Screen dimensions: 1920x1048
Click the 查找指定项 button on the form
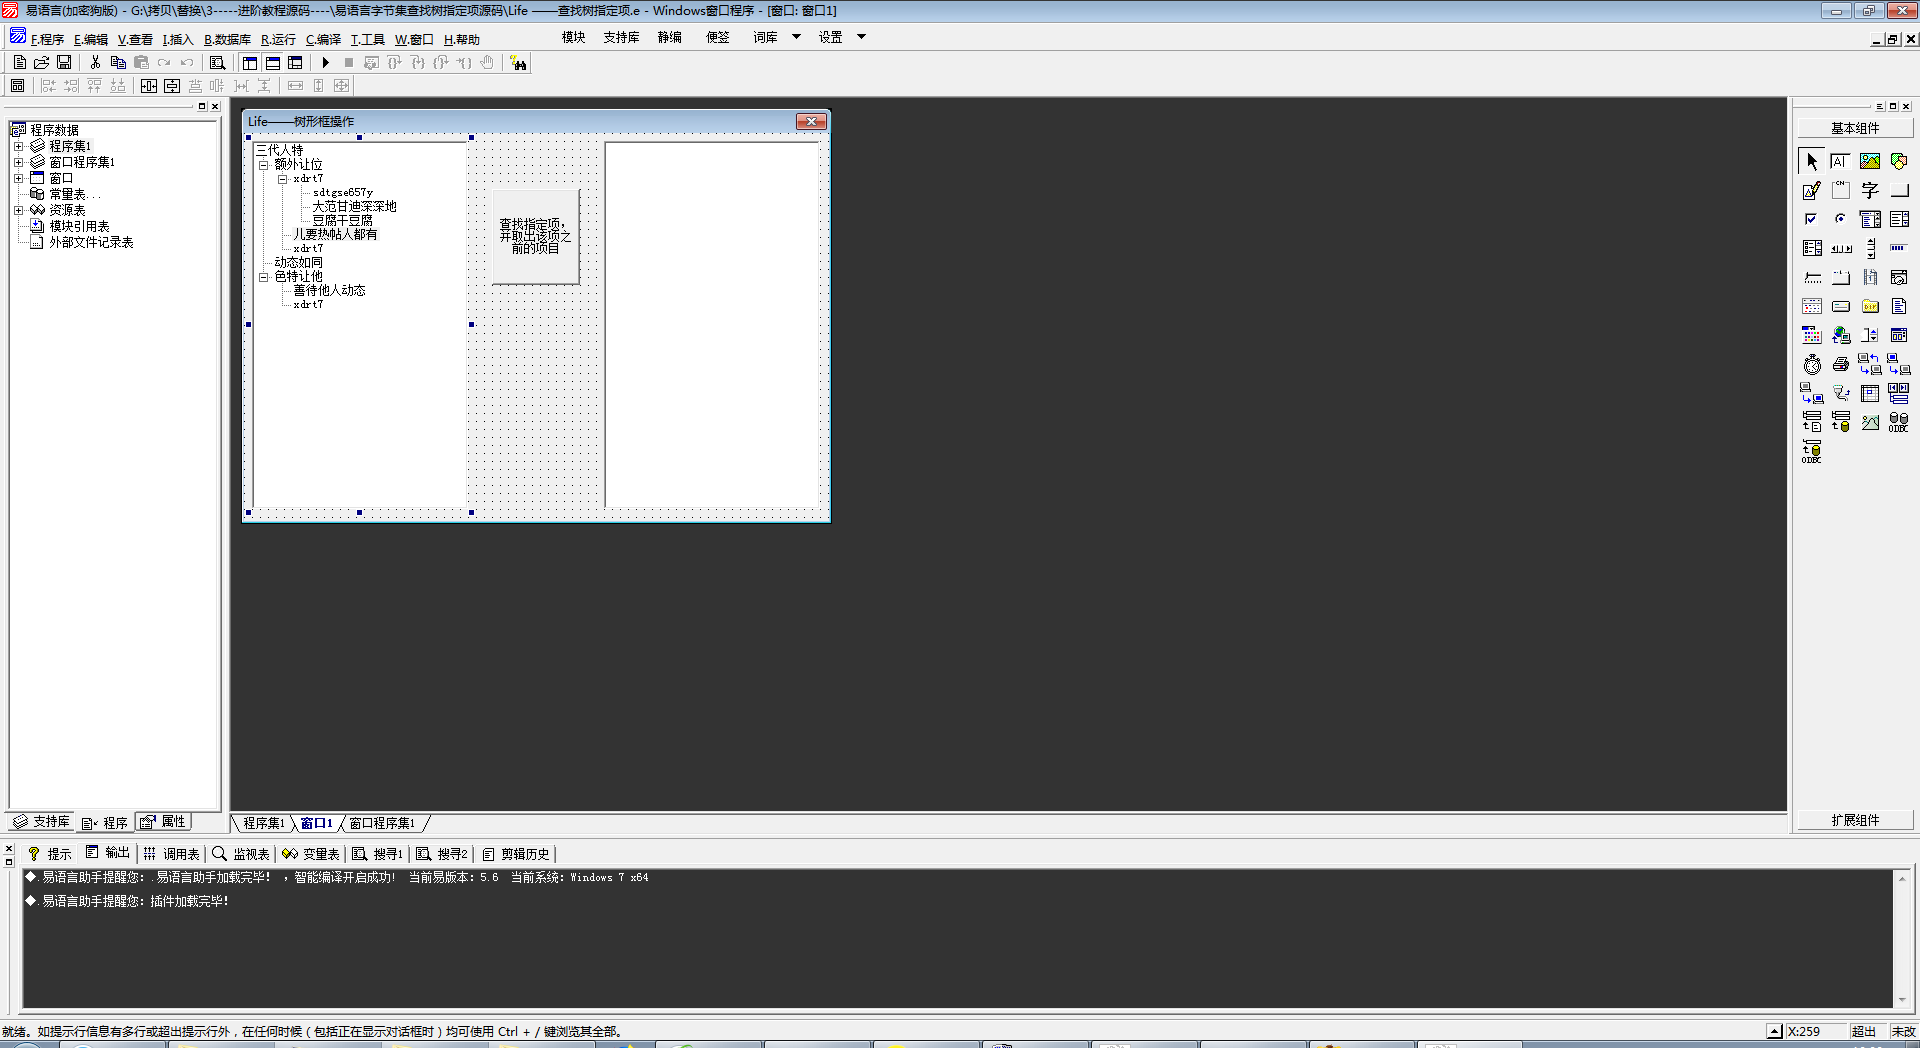click(x=535, y=237)
